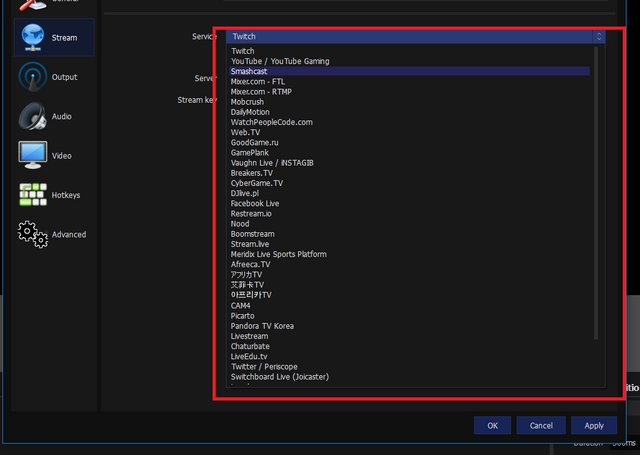This screenshot has height=455, width=640.
Task: Open the Output settings icon
Action: 32,77
